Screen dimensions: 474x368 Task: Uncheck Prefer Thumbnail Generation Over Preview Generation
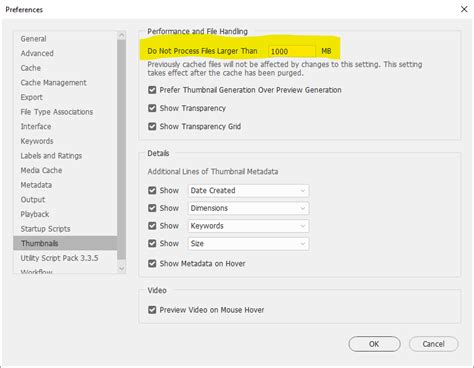152,90
